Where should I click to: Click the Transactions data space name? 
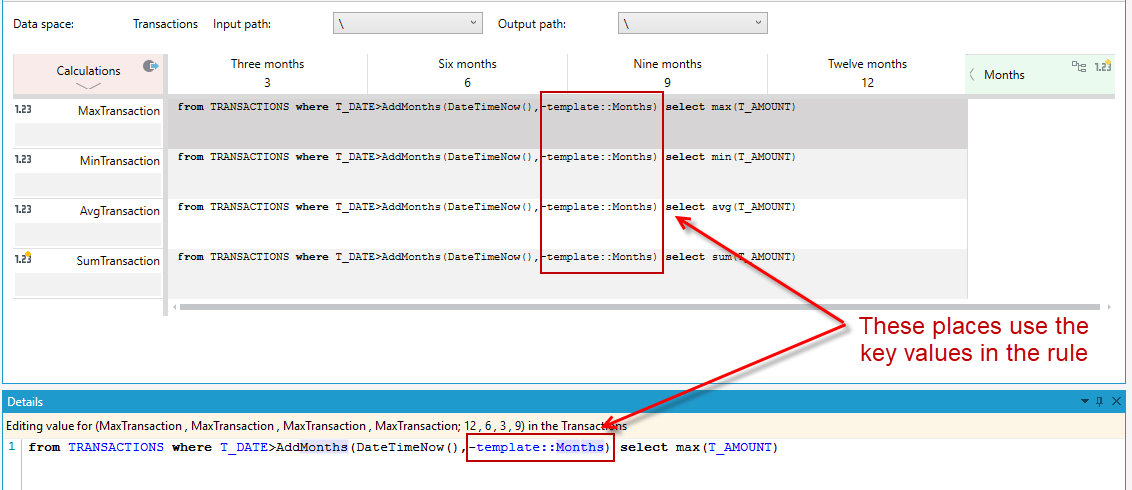[x=165, y=24]
